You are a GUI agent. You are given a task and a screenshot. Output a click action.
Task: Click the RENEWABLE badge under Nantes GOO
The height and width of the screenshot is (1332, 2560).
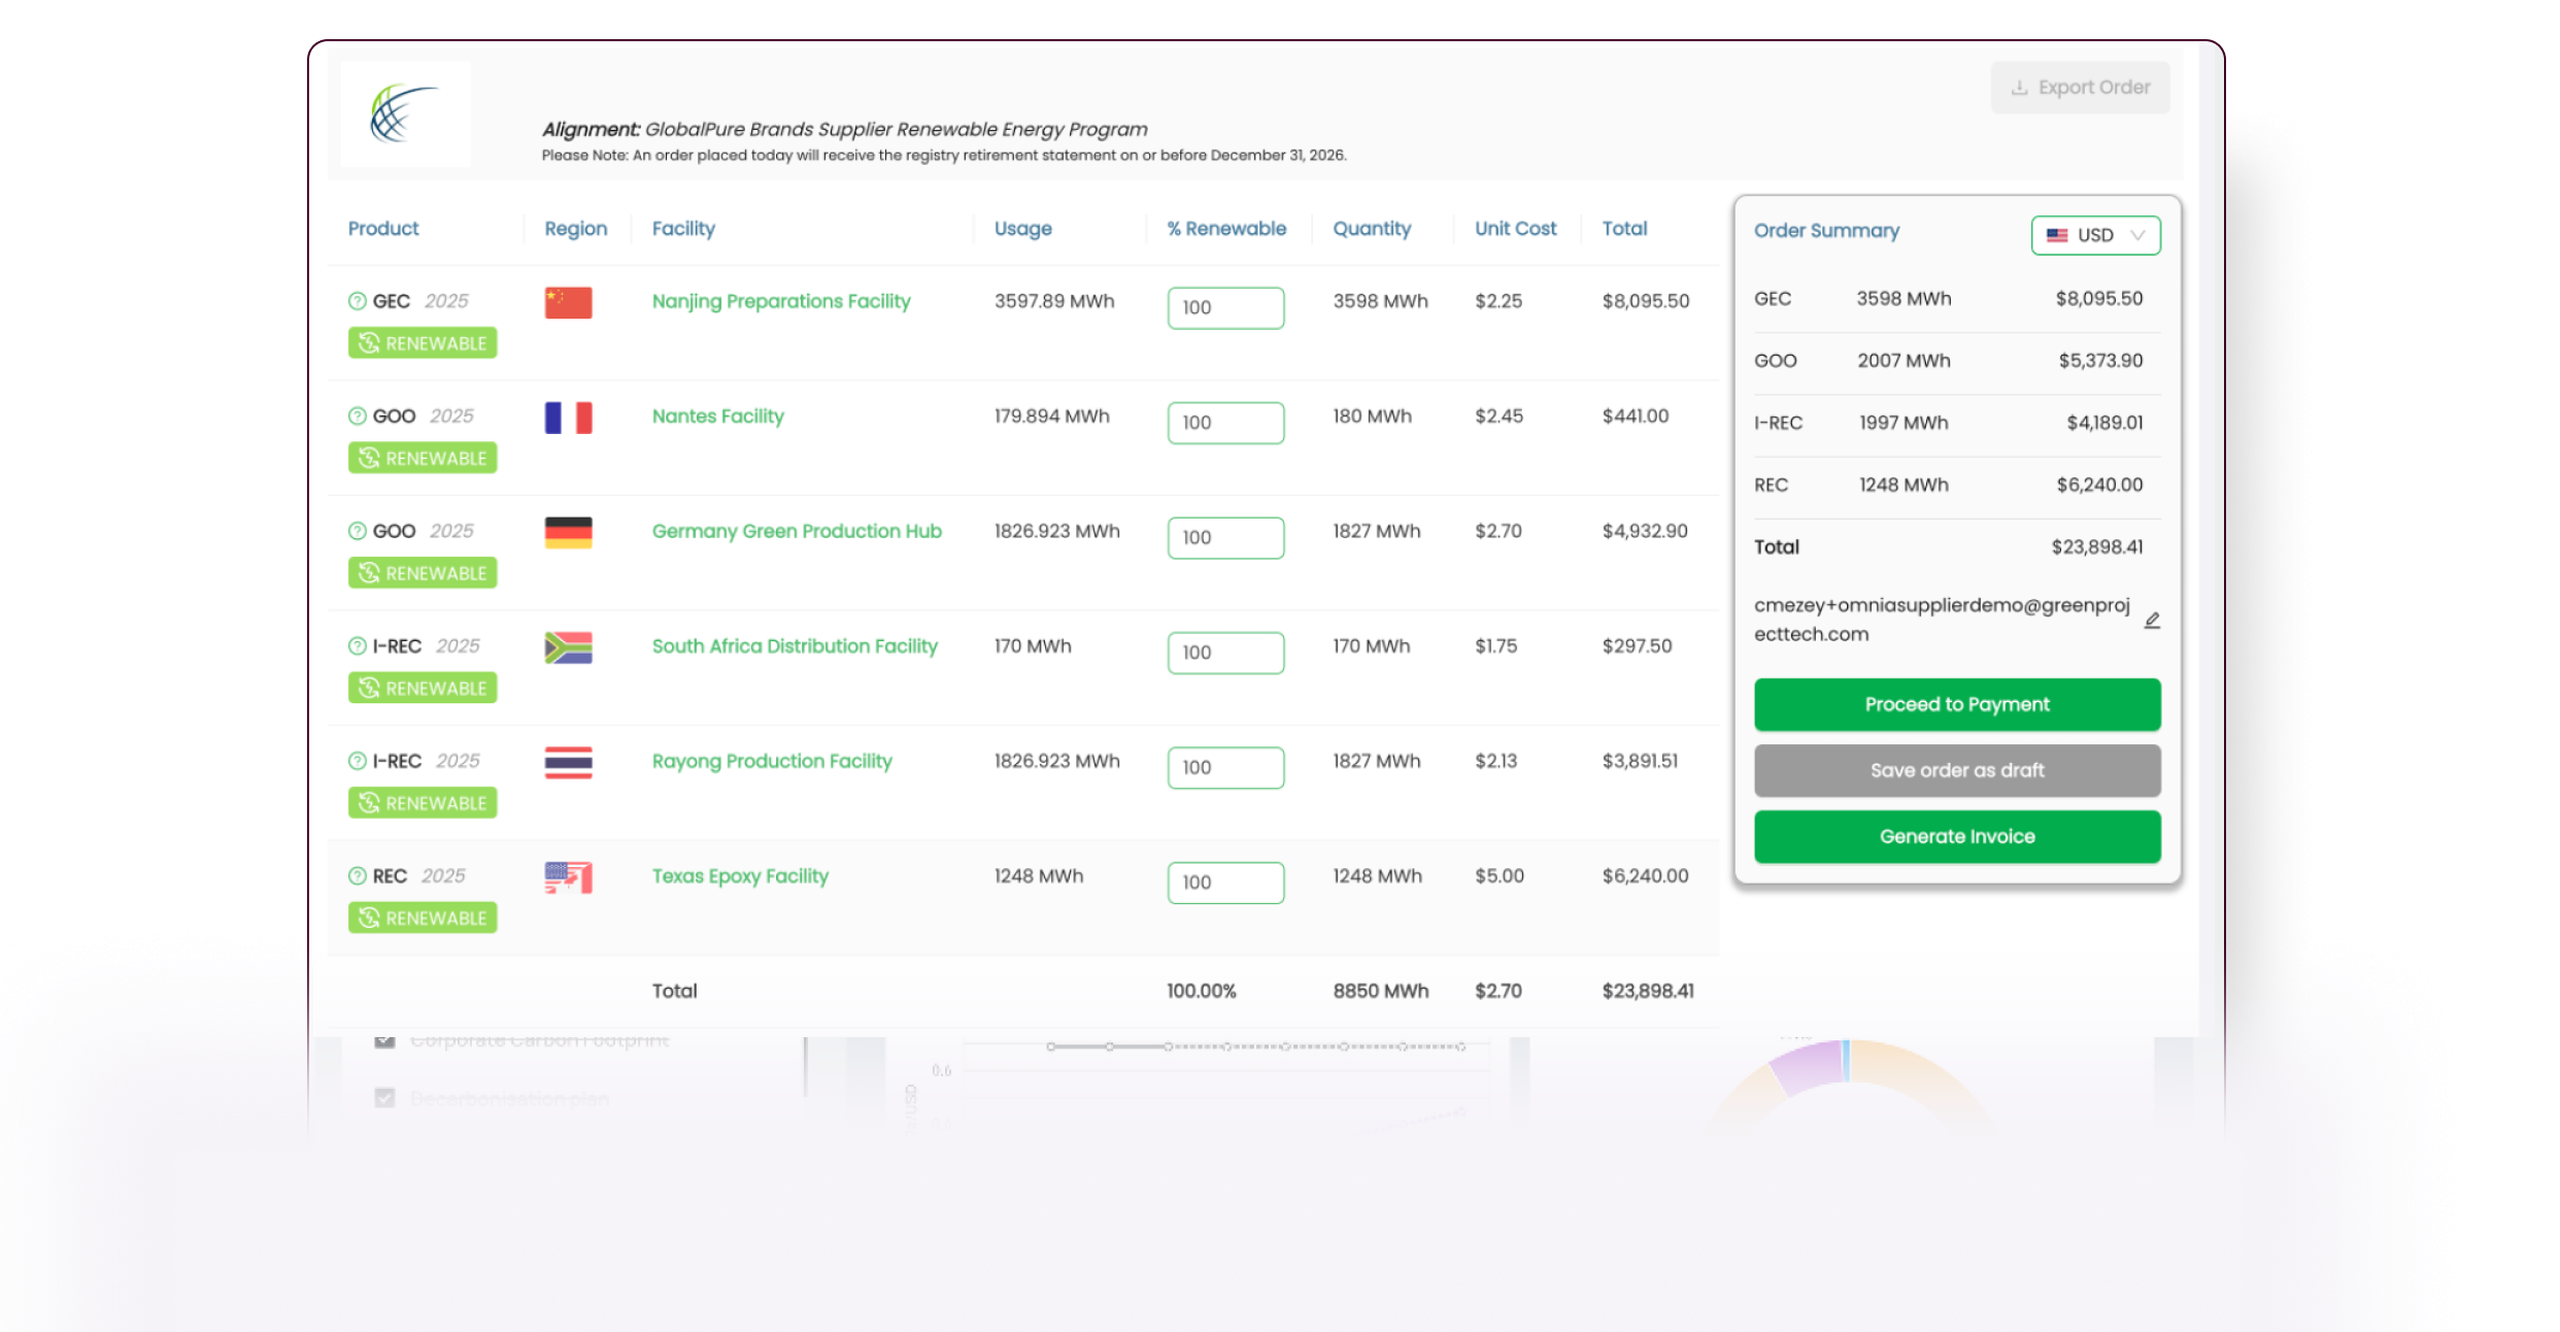click(422, 458)
